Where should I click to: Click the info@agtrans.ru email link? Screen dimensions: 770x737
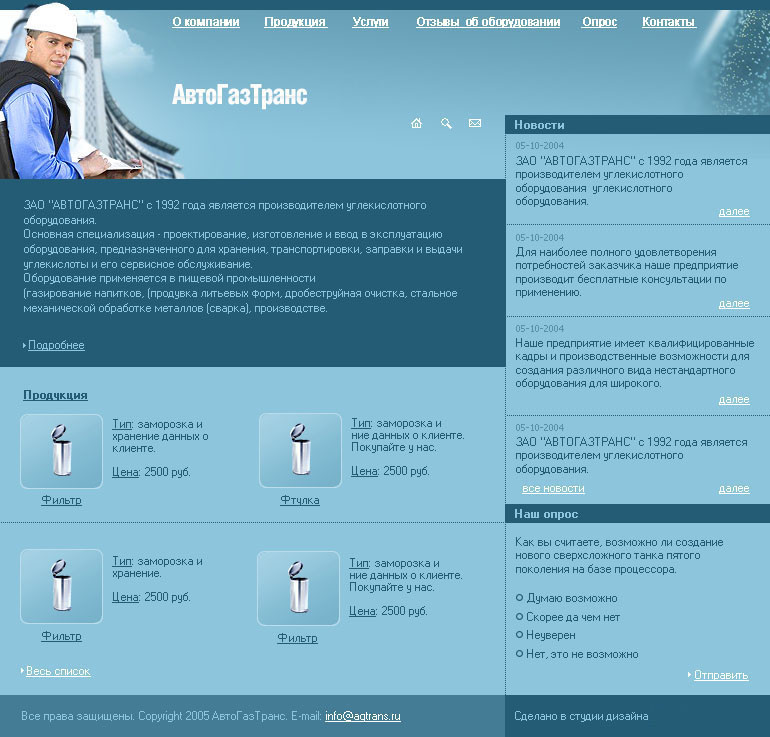point(363,716)
